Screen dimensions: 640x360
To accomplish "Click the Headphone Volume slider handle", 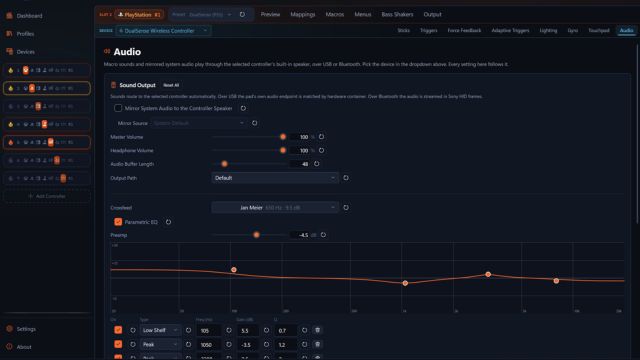I will (x=283, y=150).
